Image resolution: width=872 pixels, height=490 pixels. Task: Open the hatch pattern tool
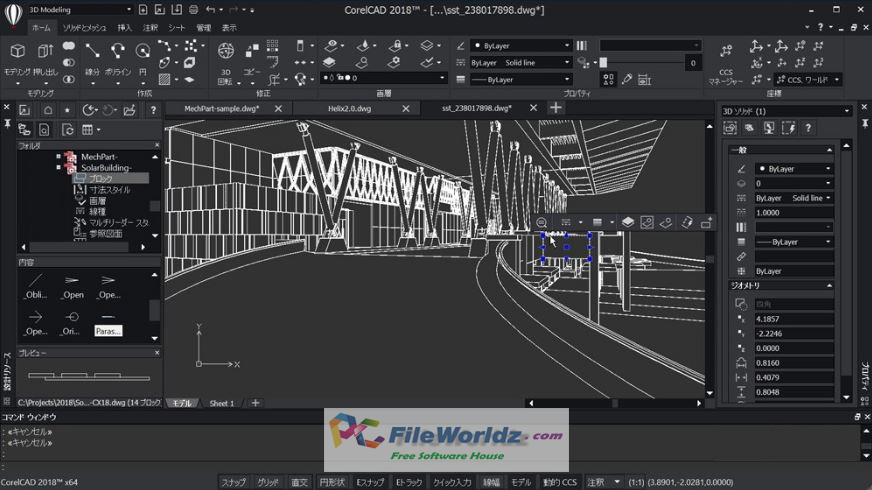pos(164,80)
